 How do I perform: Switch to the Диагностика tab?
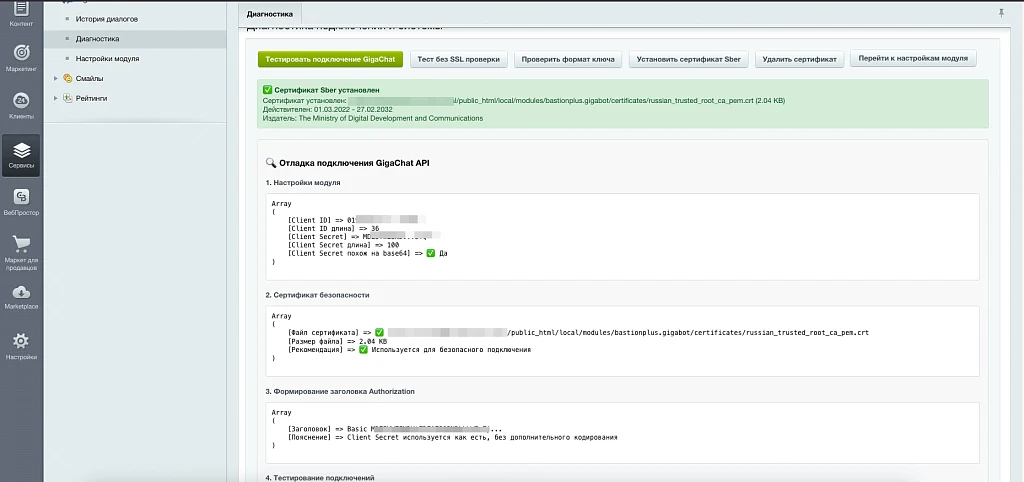pos(270,14)
